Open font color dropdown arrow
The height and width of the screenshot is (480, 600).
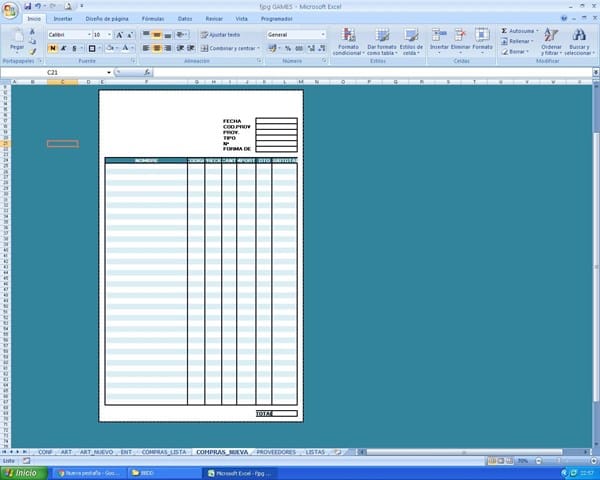(132, 48)
